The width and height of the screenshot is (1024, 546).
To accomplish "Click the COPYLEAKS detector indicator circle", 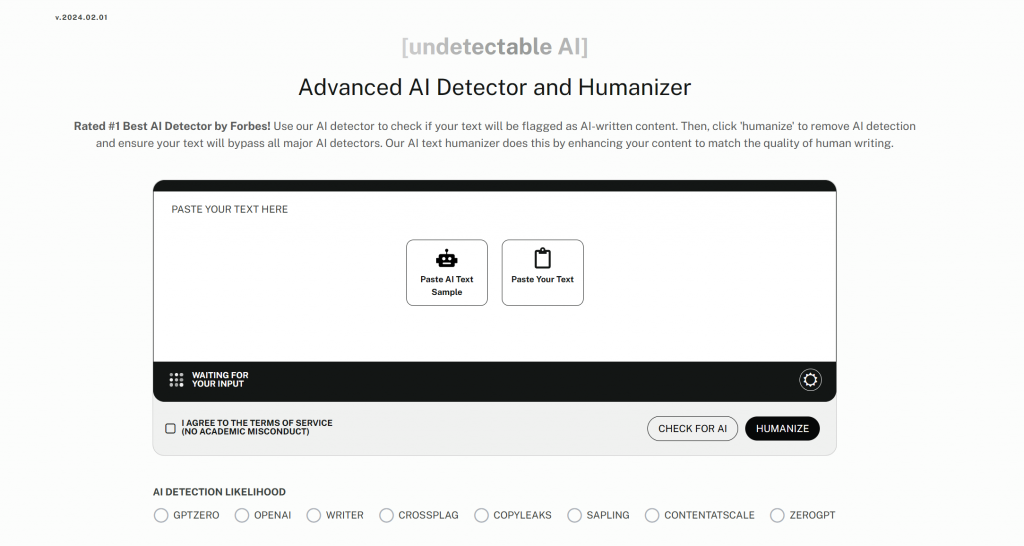I will click(x=481, y=515).
